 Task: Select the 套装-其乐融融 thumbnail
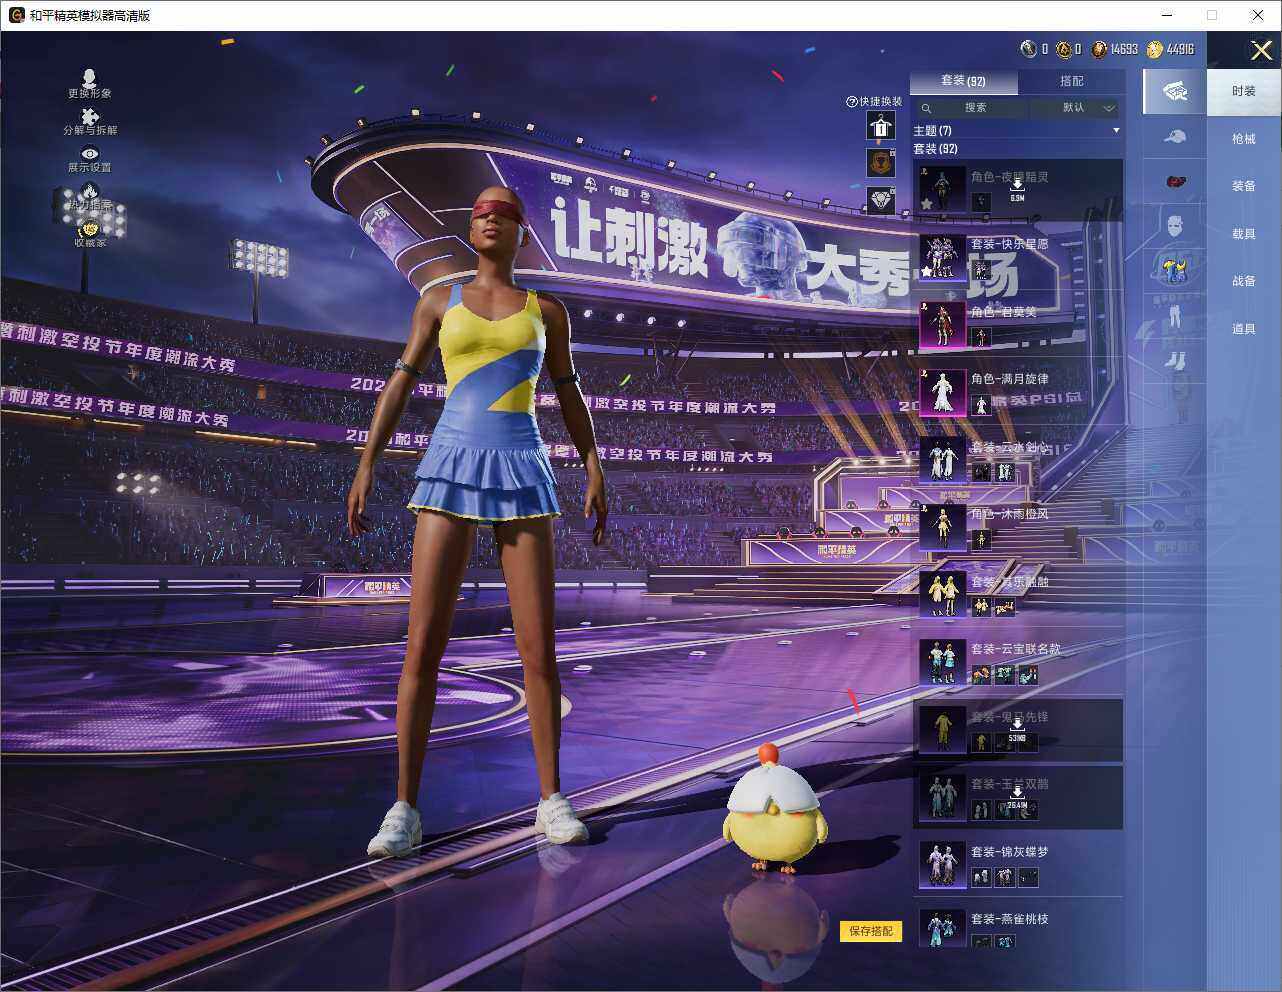(942, 595)
